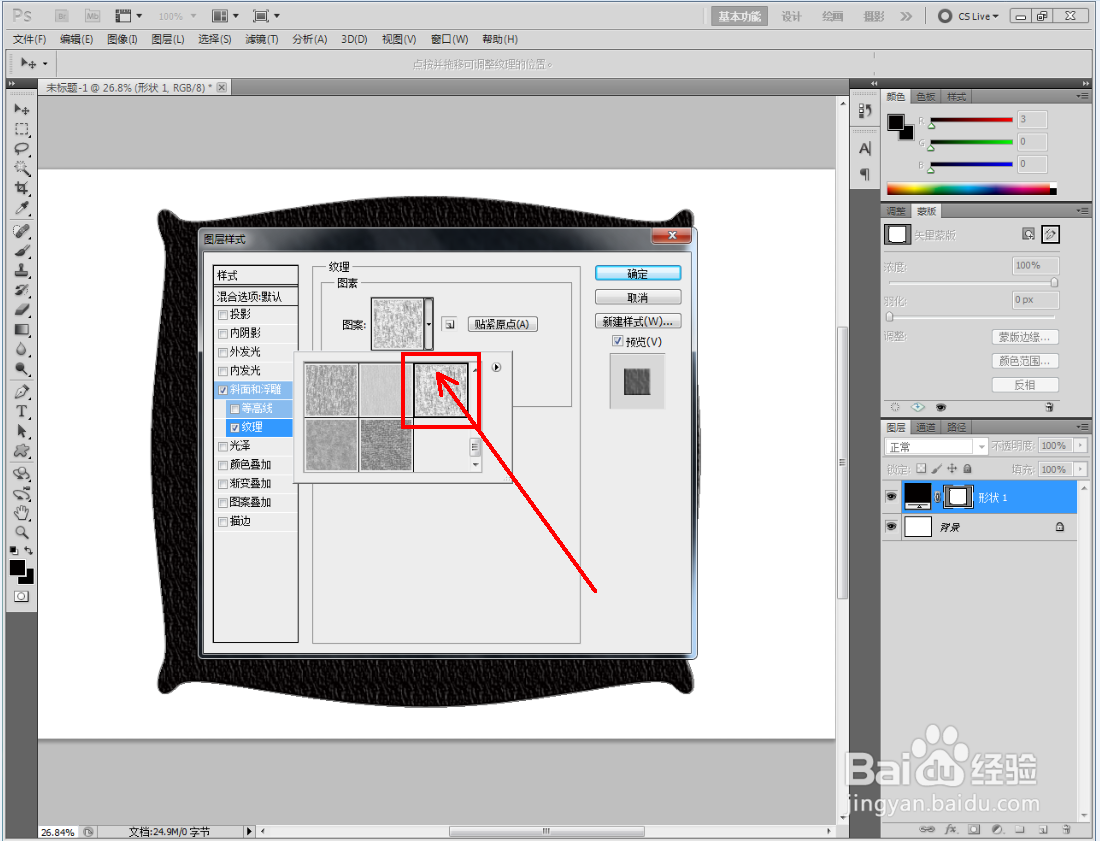This screenshot has height=841, width=1100.
Task: Toggle Quick Mask mode icon
Action: [x=22, y=597]
